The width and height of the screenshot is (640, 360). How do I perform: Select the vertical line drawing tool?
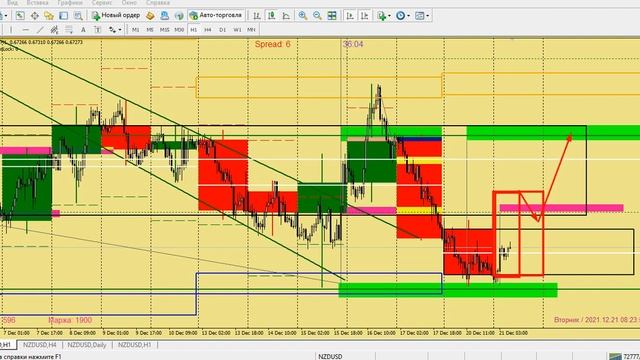(x=11, y=30)
